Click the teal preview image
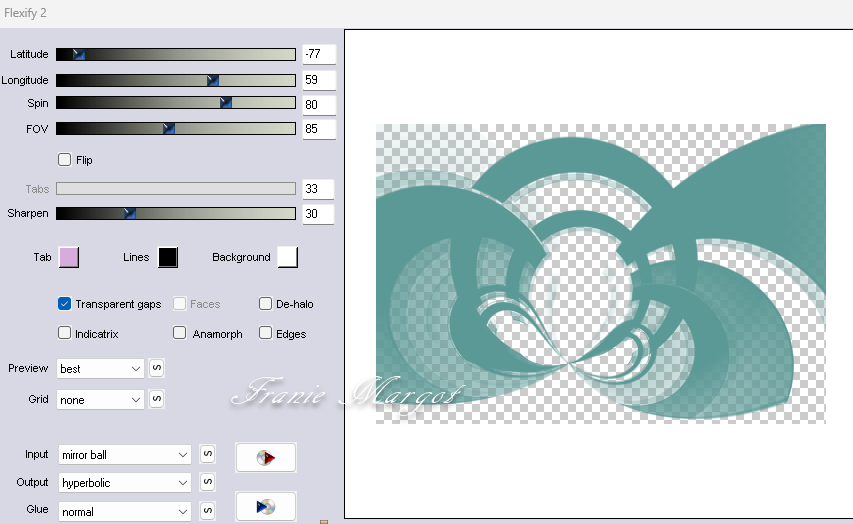This screenshot has height=524, width=853. [601, 274]
